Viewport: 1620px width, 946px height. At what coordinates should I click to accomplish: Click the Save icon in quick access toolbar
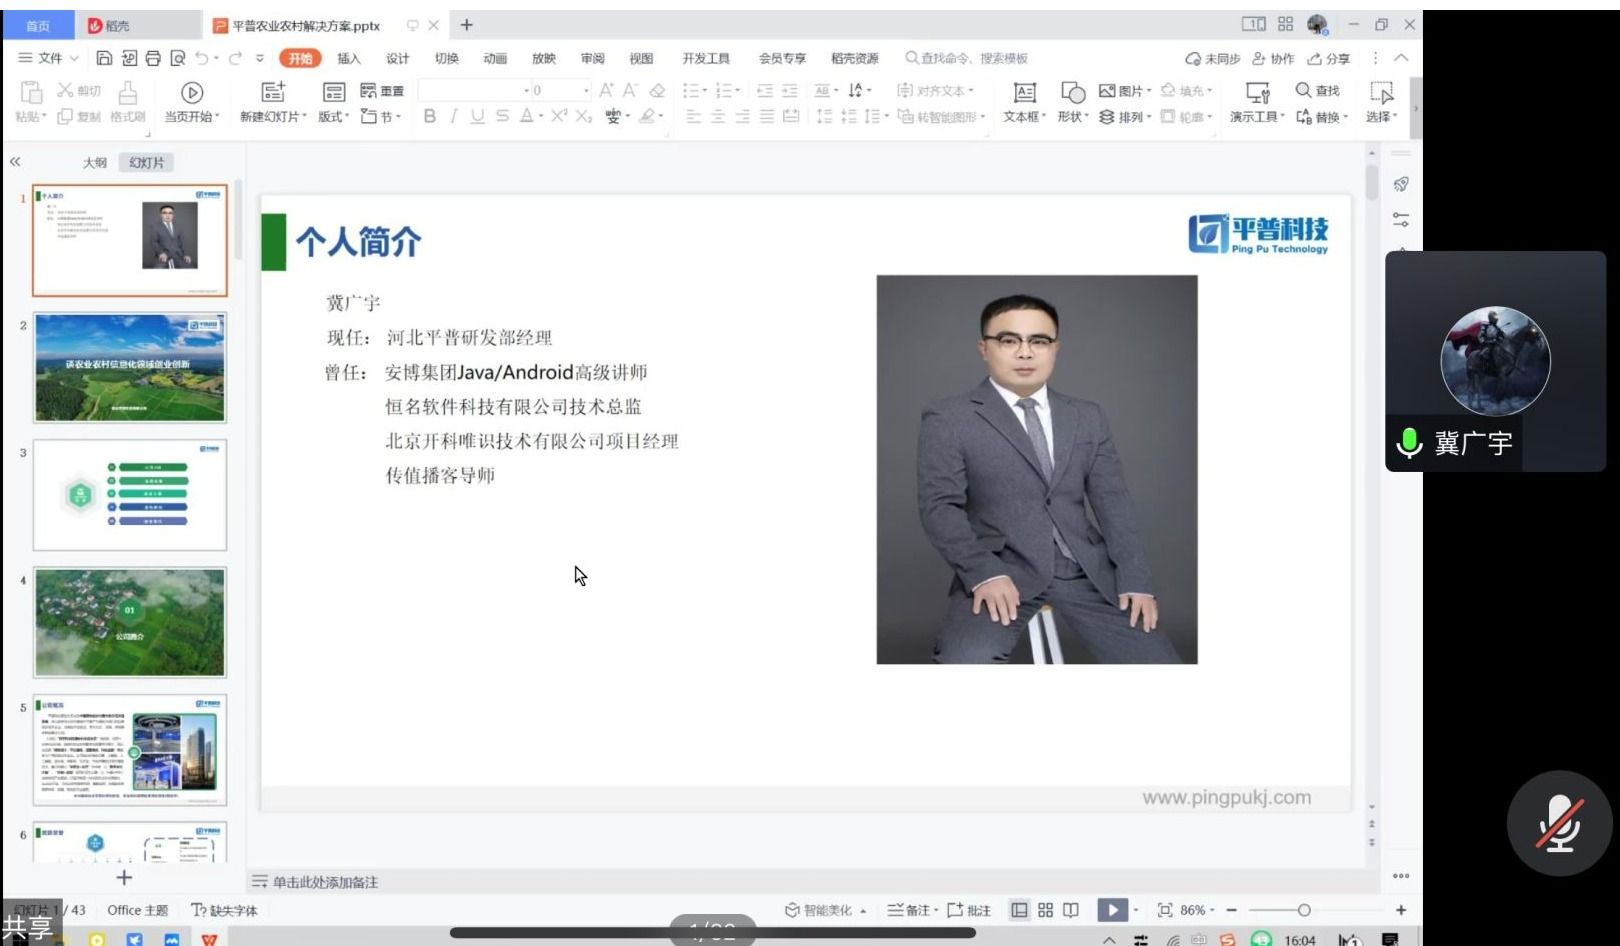tap(104, 58)
